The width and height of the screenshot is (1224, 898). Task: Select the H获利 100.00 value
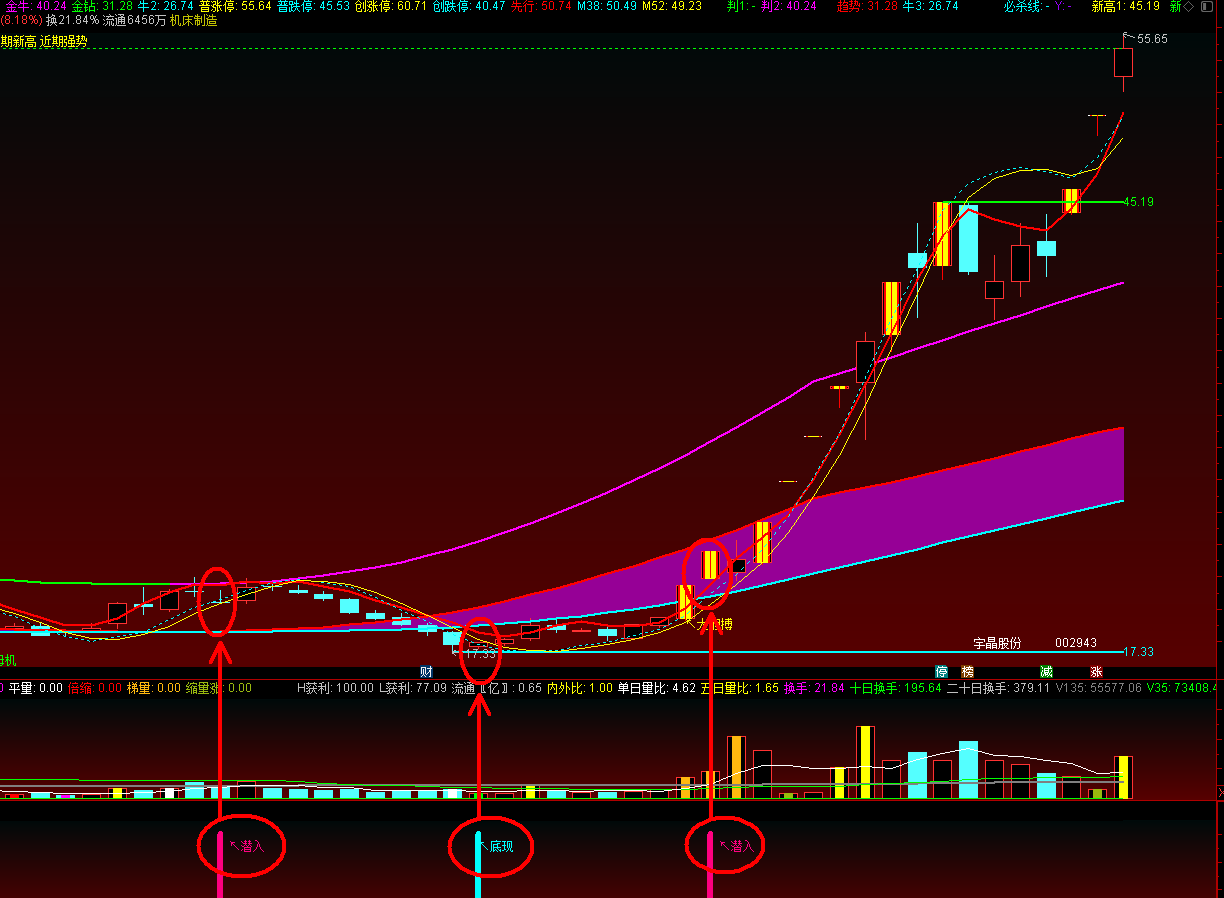click(x=335, y=688)
